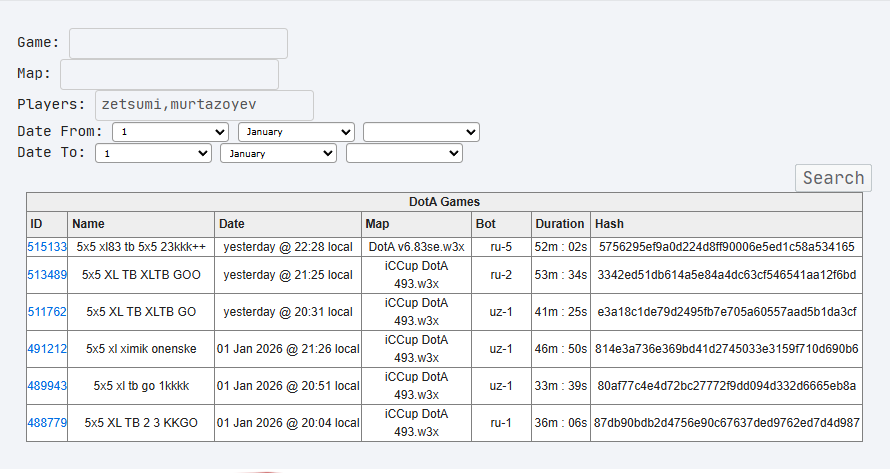Click the Hash column header
Viewport: 890px width, 473px height.
608,224
